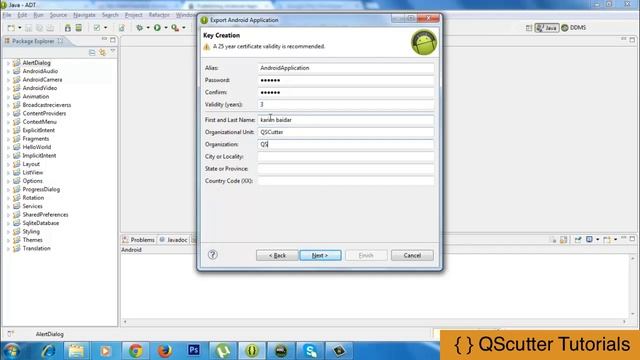
Task: Click the help question mark in dialog
Action: click(212, 255)
